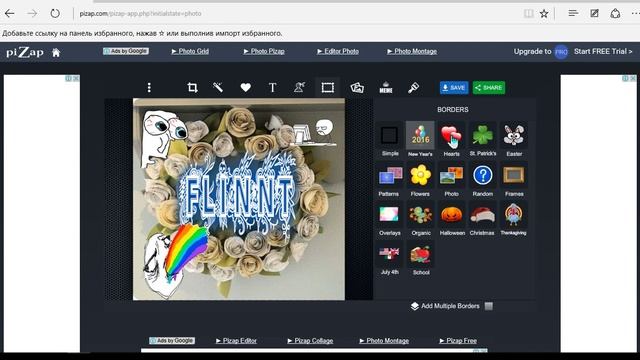Select the Borders frame tool
The height and width of the screenshot is (360, 640).
click(x=327, y=87)
